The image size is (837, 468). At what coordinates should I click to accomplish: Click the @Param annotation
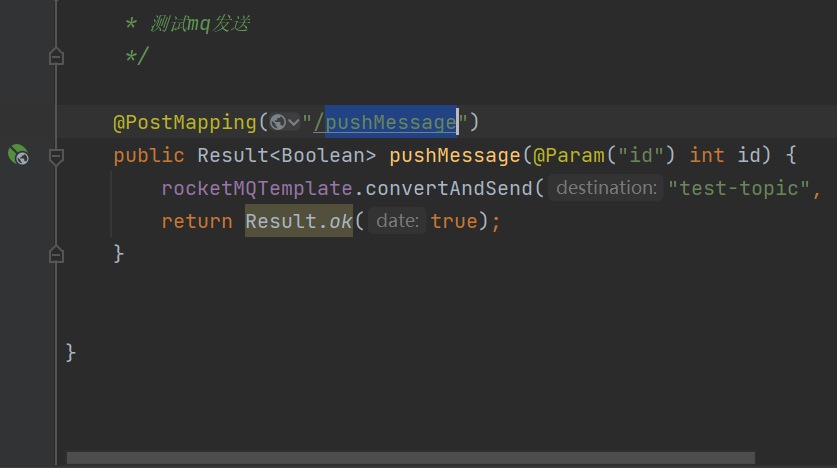[x=569, y=155]
